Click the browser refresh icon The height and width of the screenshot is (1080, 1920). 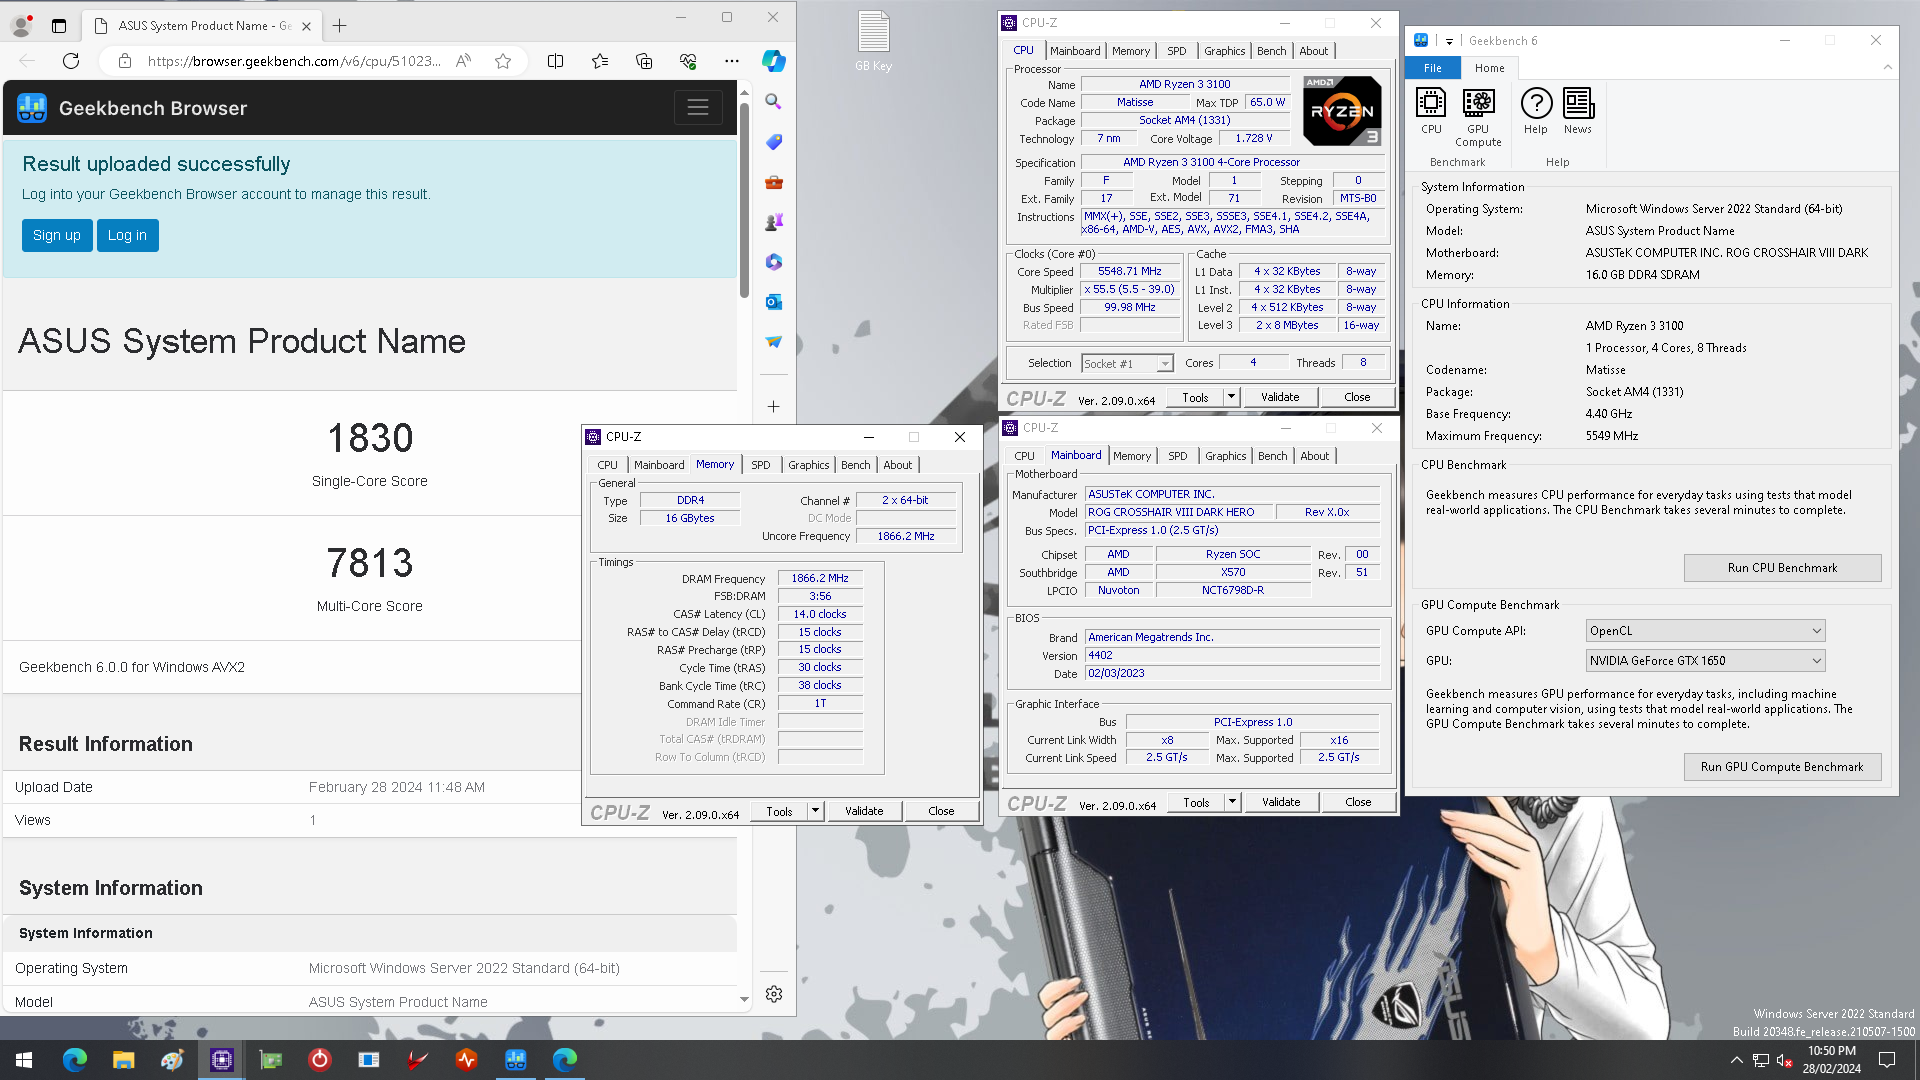71,61
